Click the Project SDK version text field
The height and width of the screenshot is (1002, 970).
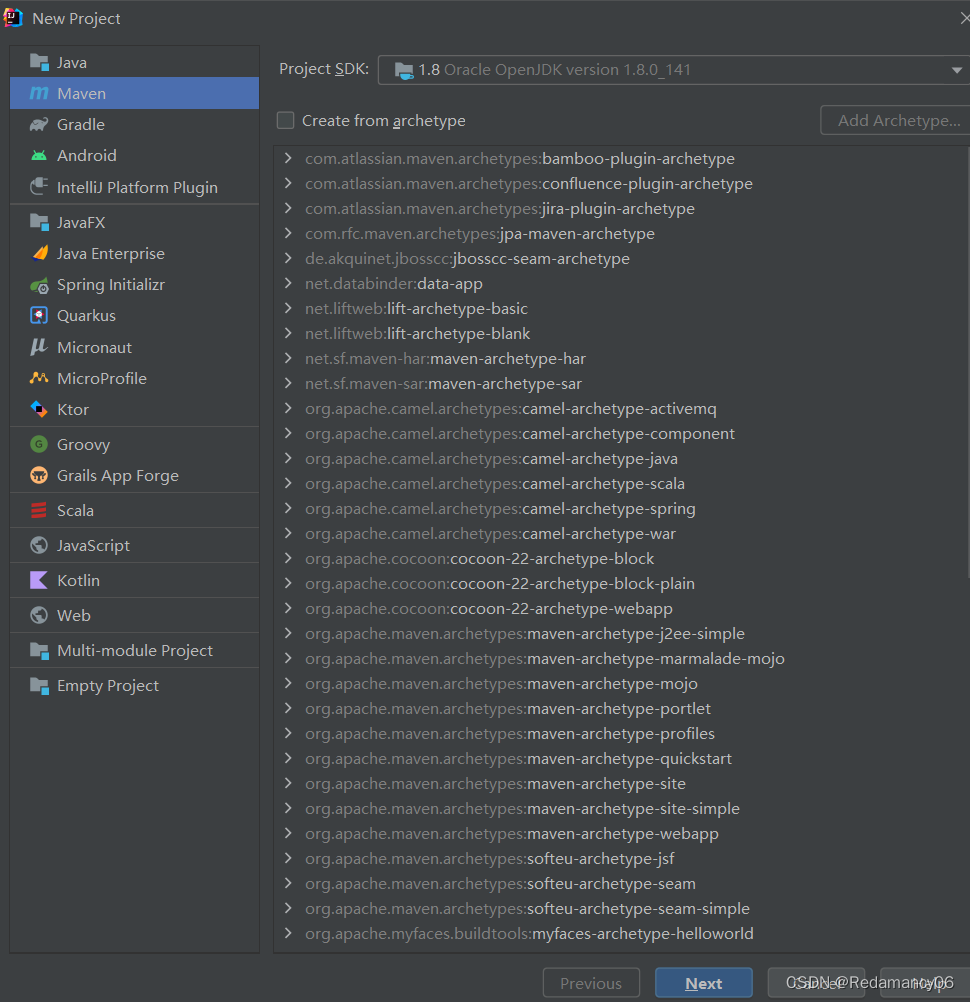click(x=674, y=70)
